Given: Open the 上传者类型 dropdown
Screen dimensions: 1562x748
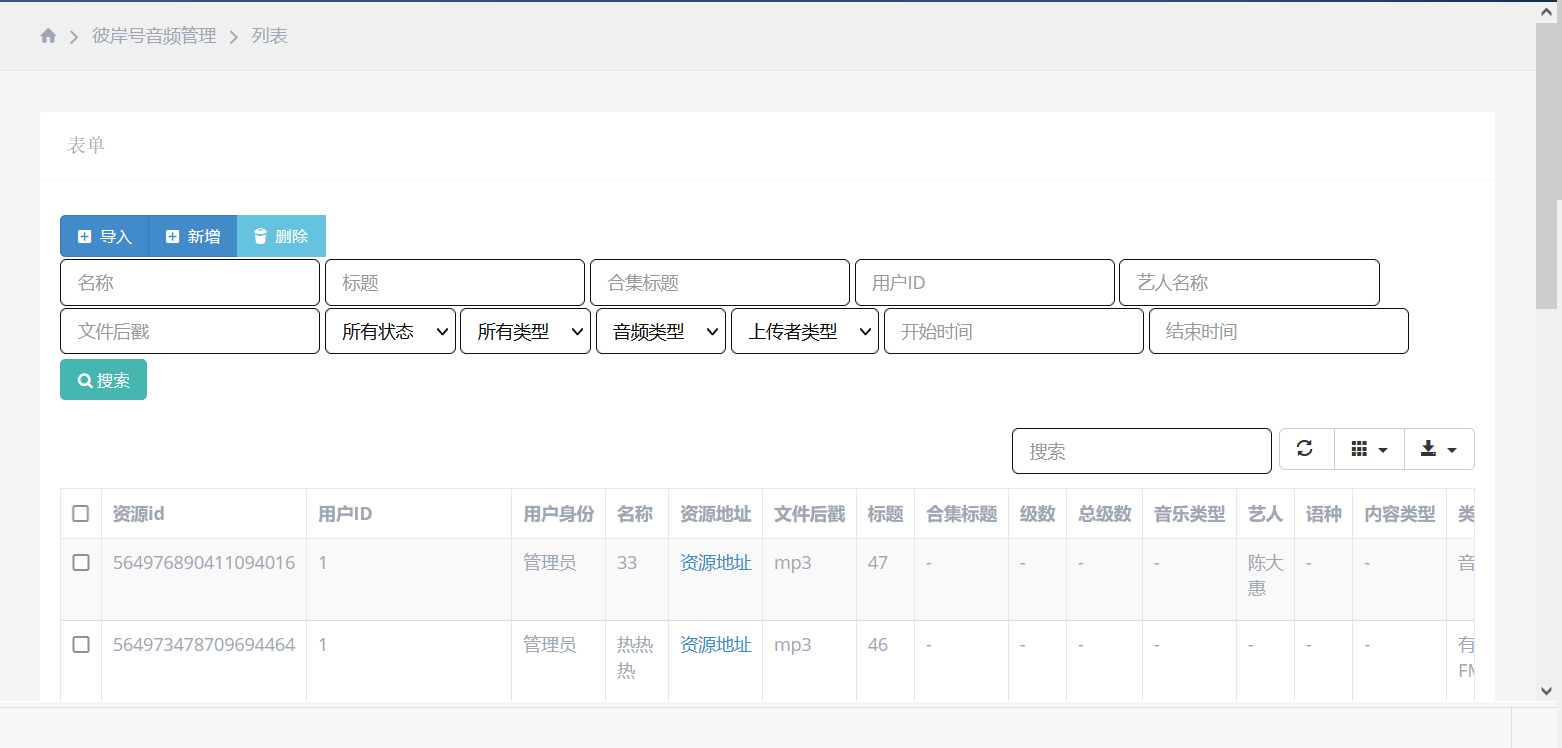Looking at the screenshot, I should pyautogui.click(x=805, y=331).
